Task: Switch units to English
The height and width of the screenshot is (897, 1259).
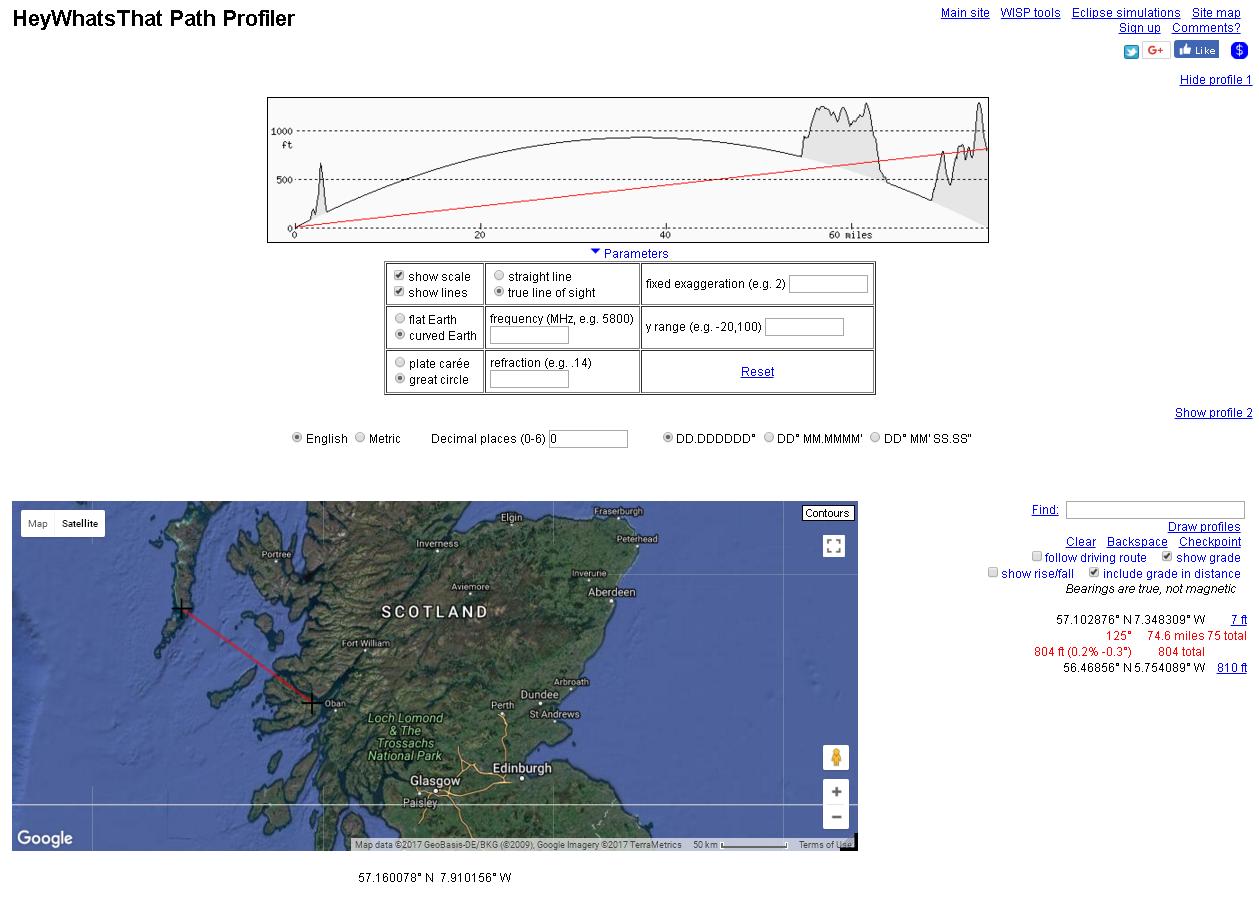Action: (x=297, y=438)
